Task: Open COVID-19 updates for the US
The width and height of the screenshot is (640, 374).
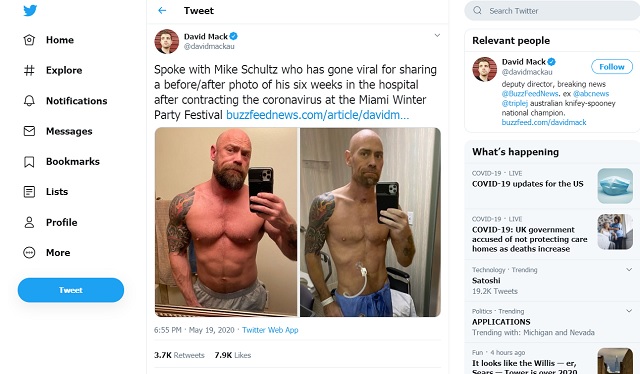Action: (527, 184)
